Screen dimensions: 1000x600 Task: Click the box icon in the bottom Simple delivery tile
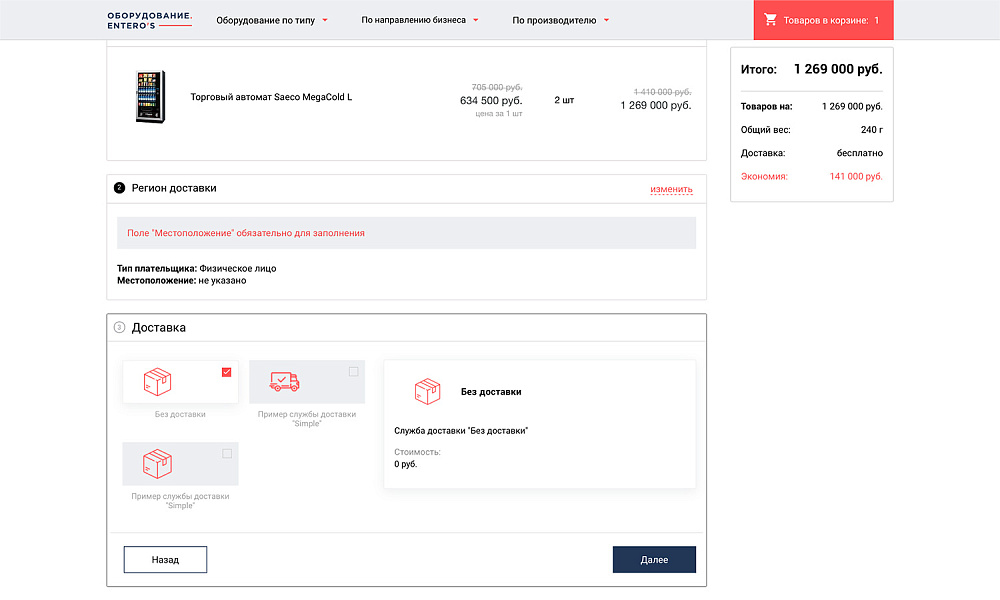point(158,463)
